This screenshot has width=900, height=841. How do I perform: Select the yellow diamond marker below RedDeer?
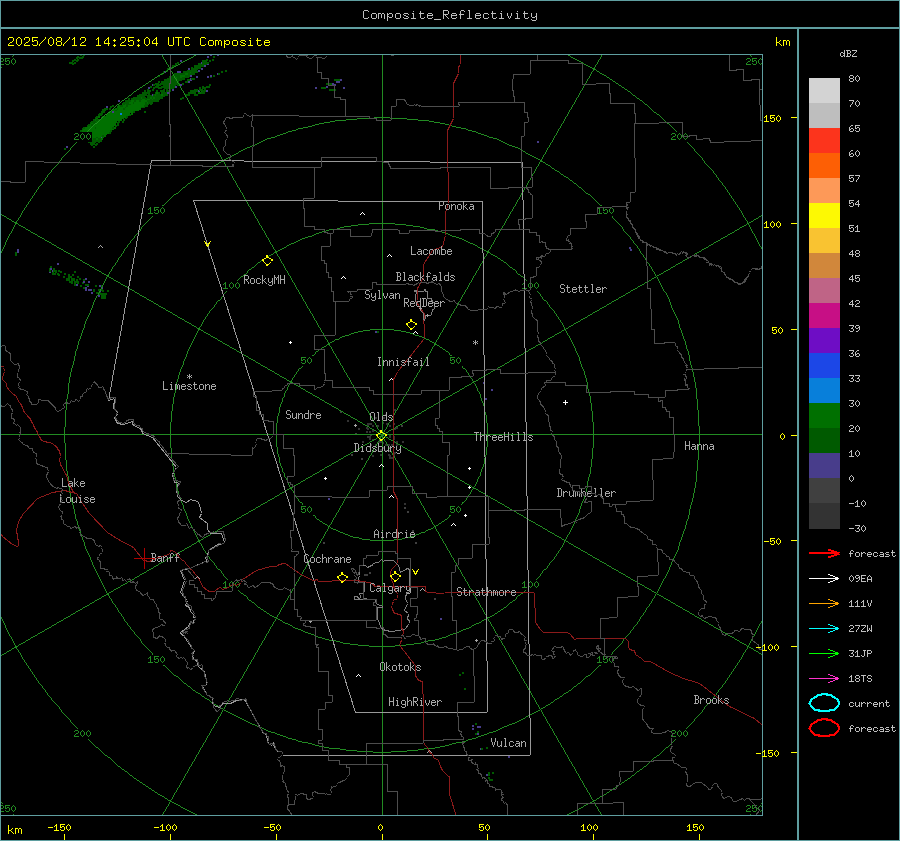(411, 325)
